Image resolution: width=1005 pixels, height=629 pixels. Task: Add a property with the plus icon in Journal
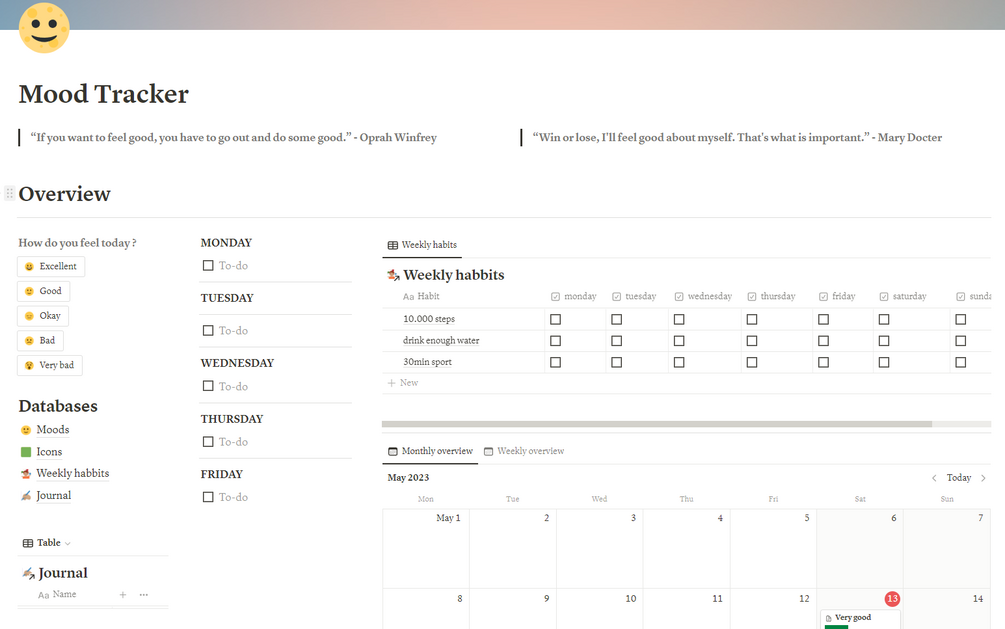[123, 595]
